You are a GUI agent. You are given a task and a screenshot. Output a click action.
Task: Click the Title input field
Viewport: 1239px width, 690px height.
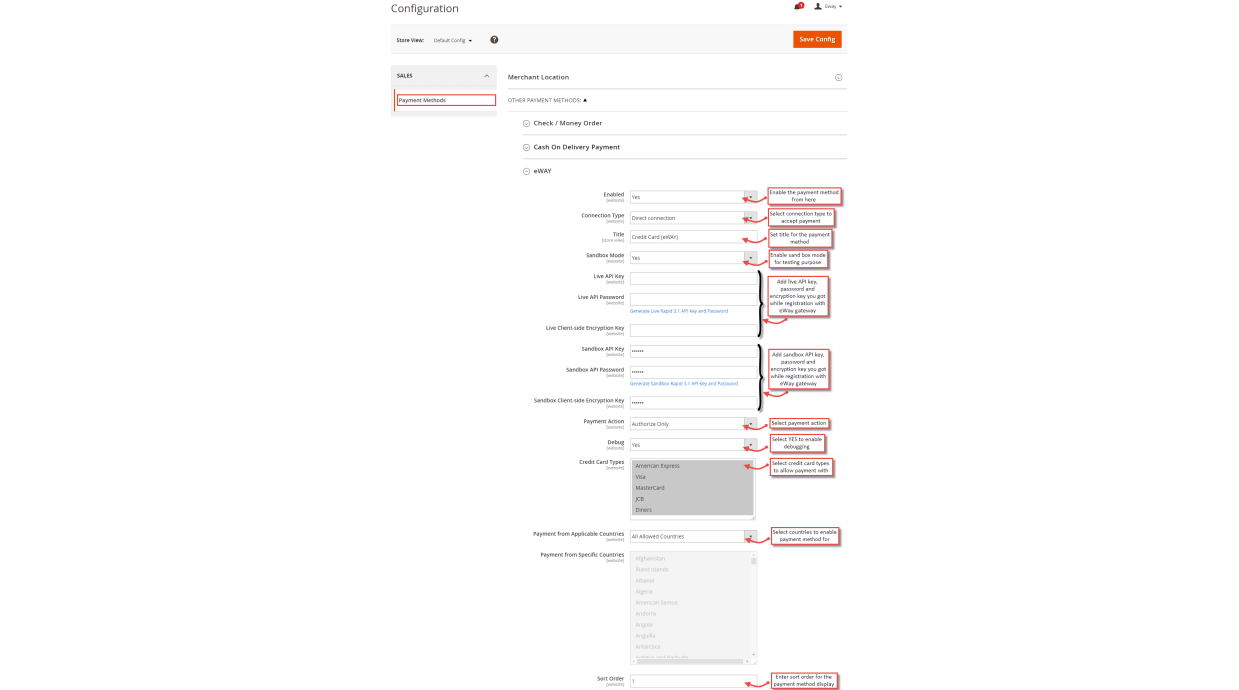click(693, 237)
